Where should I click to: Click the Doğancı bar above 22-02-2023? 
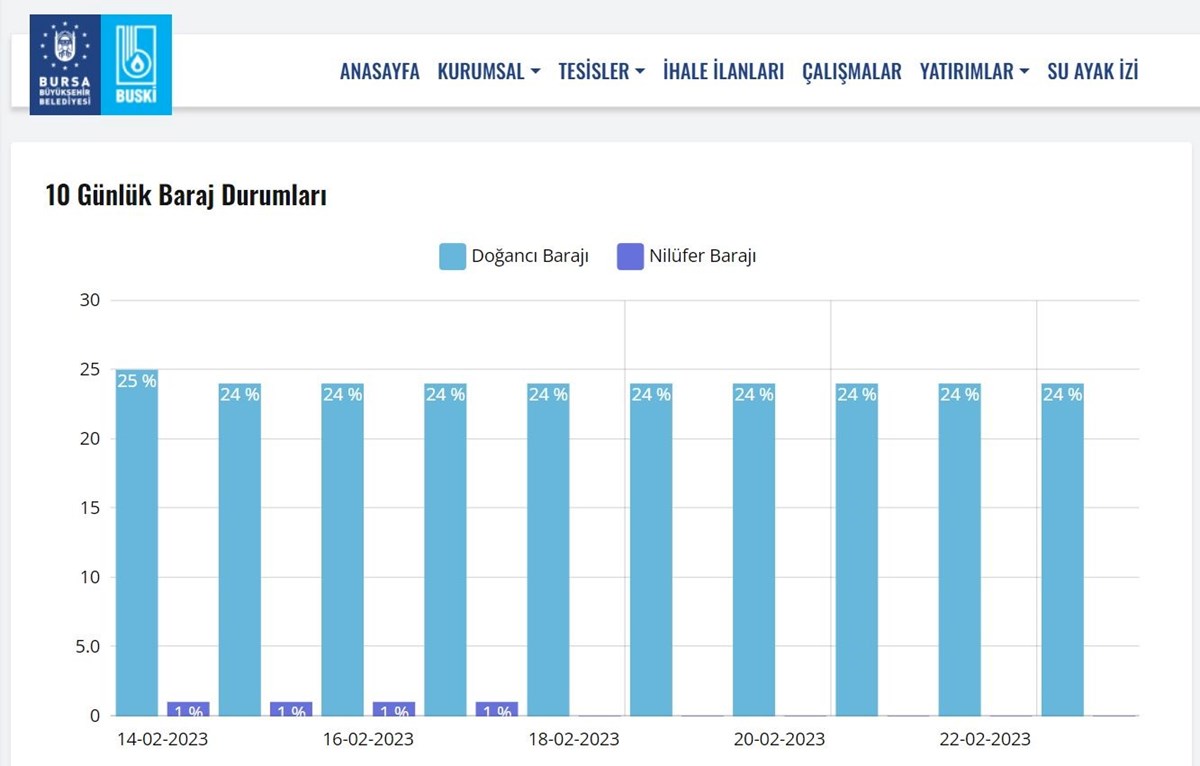pos(959,550)
